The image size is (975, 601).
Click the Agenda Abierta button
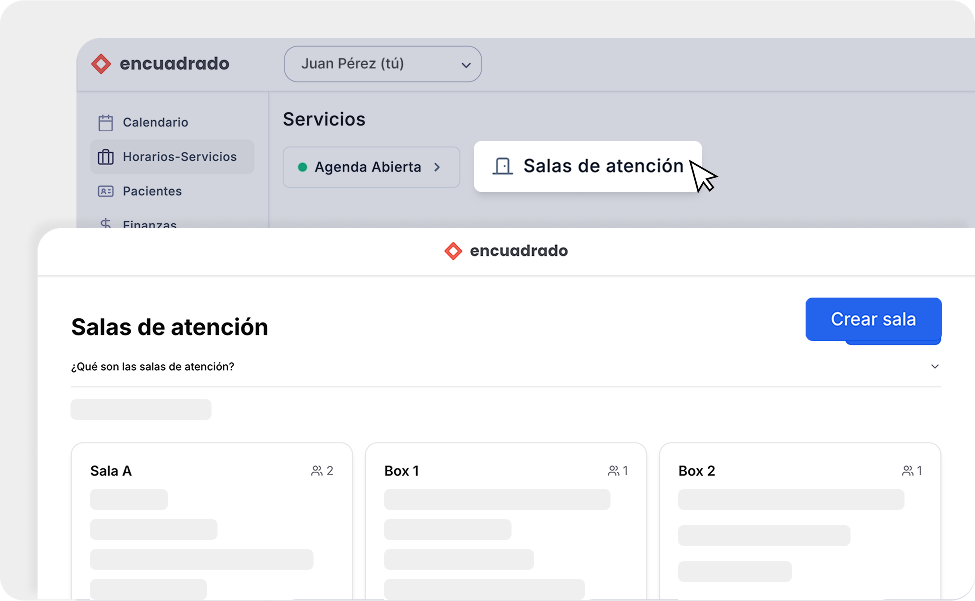tap(371, 167)
